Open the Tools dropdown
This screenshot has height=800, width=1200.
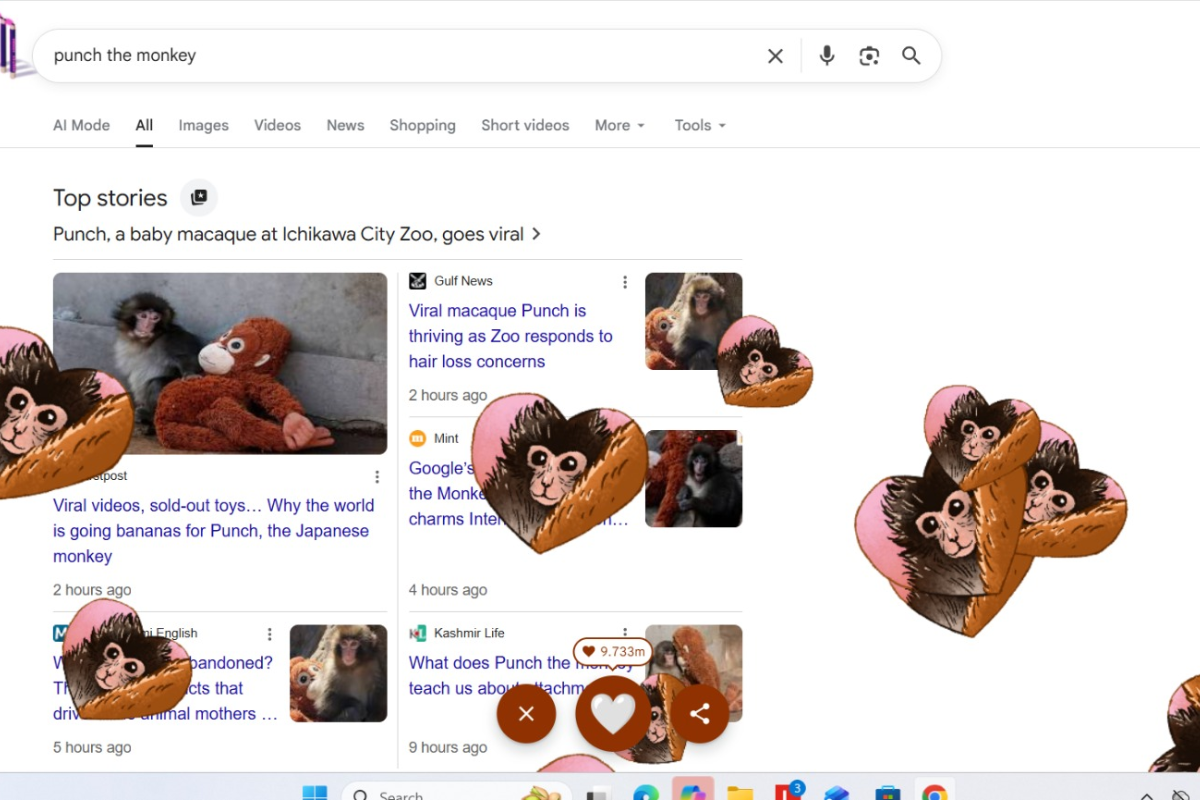[700, 125]
